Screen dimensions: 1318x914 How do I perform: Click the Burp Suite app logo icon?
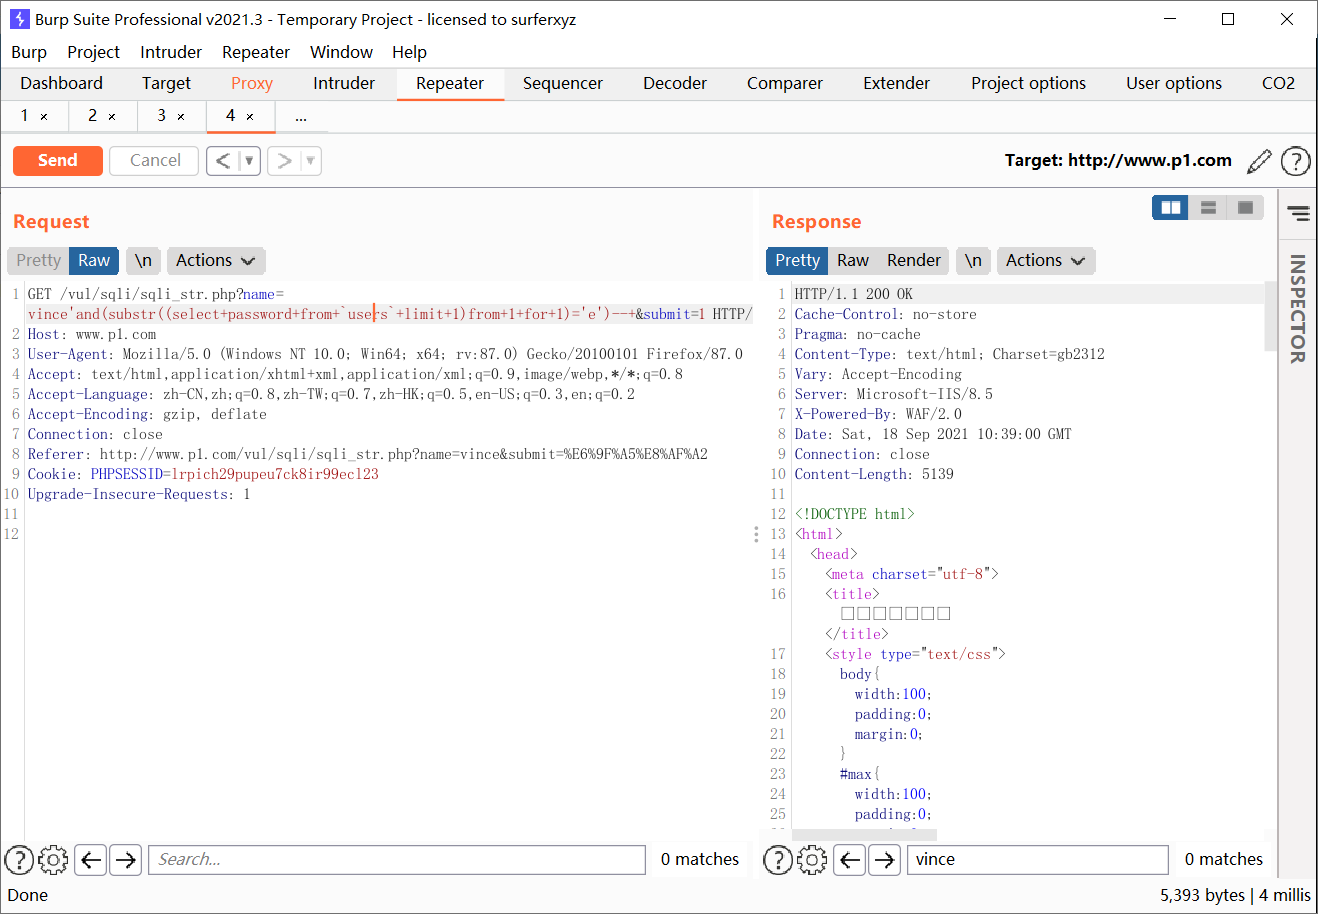click(19, 19)
